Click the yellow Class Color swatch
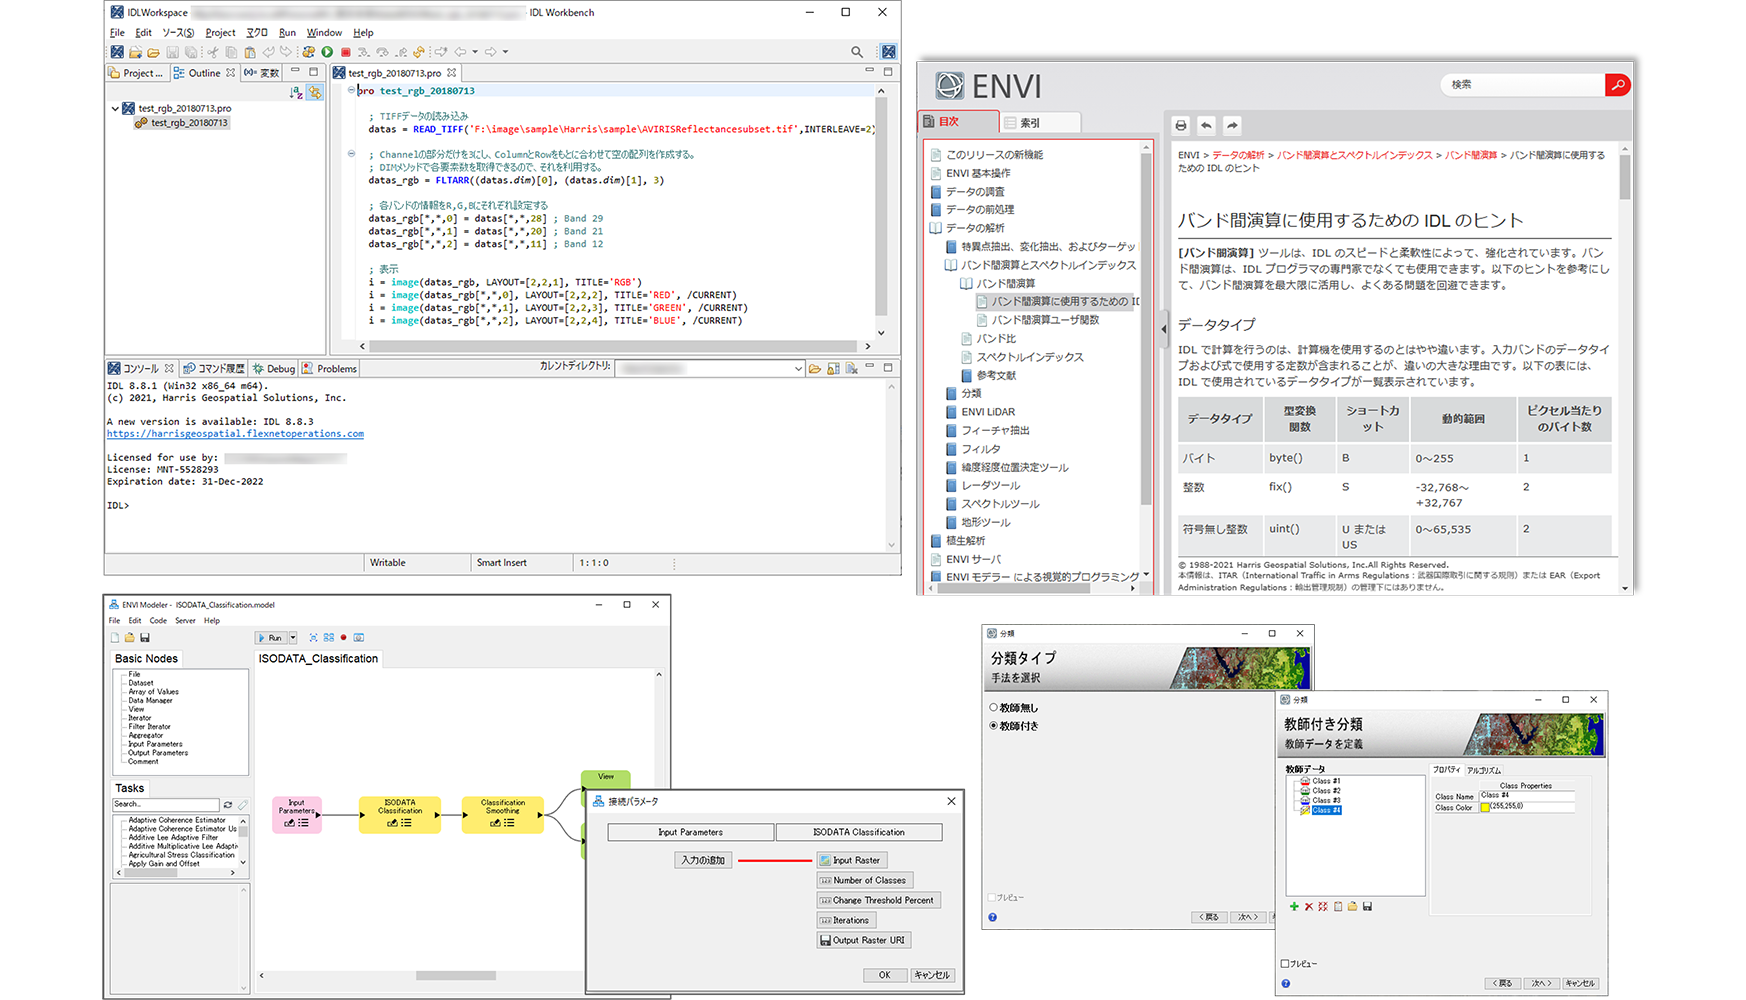This screenshot has width=1746, height=1000. pos(1485,807)
